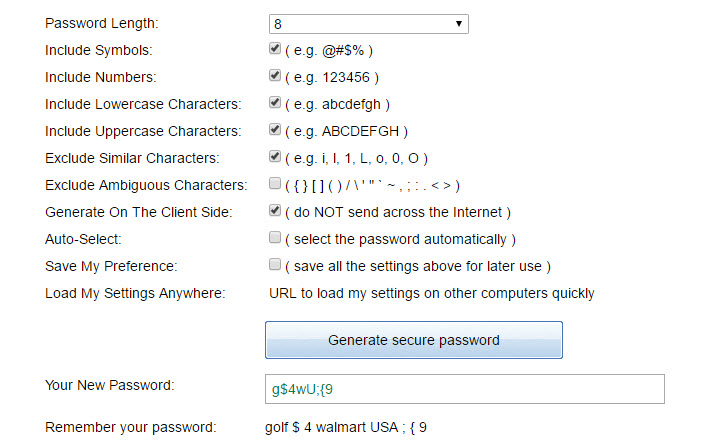Enable the Auto-Select checkbox
701x447 pixels.
click(x=275, y=238)
